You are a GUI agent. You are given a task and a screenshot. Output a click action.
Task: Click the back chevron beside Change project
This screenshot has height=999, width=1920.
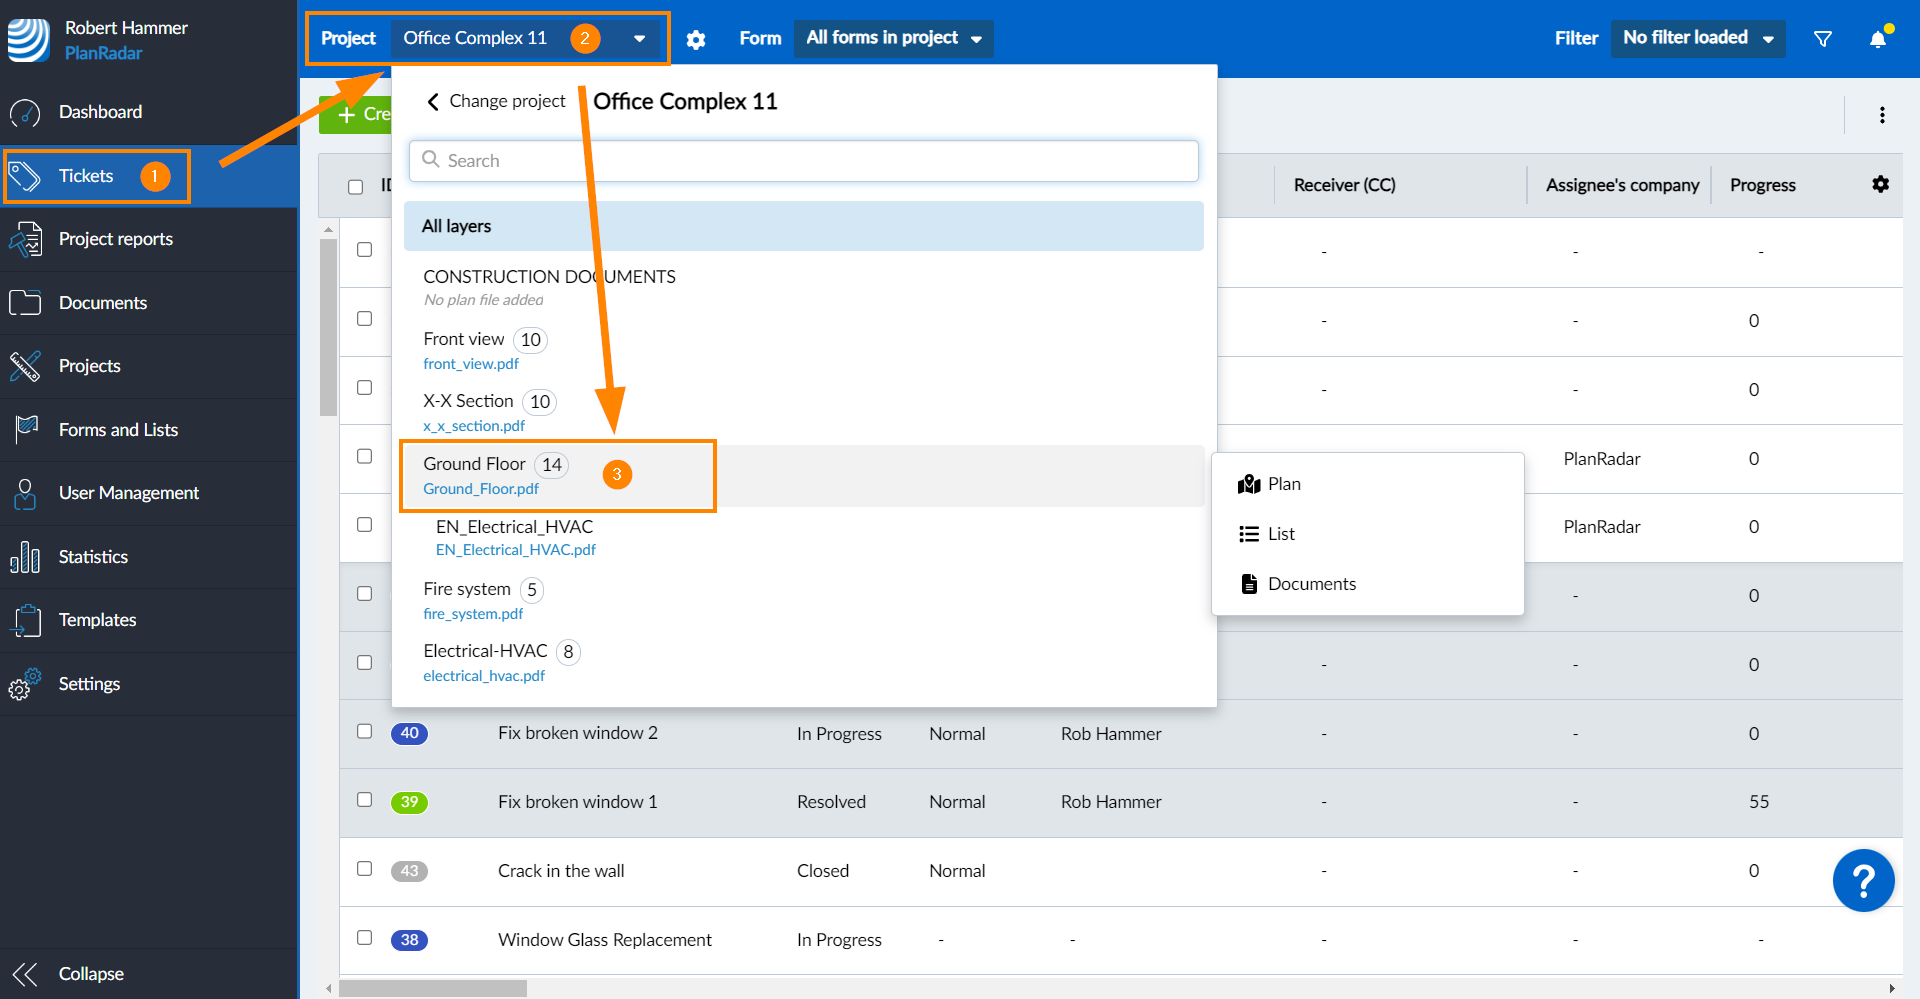tap(433, 101)
